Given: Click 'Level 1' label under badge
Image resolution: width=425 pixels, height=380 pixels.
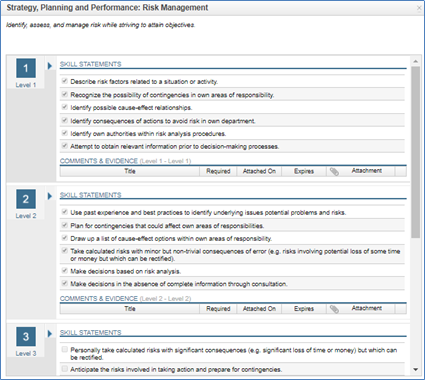Looking at the screenshot, I should [x=26, y=85].
